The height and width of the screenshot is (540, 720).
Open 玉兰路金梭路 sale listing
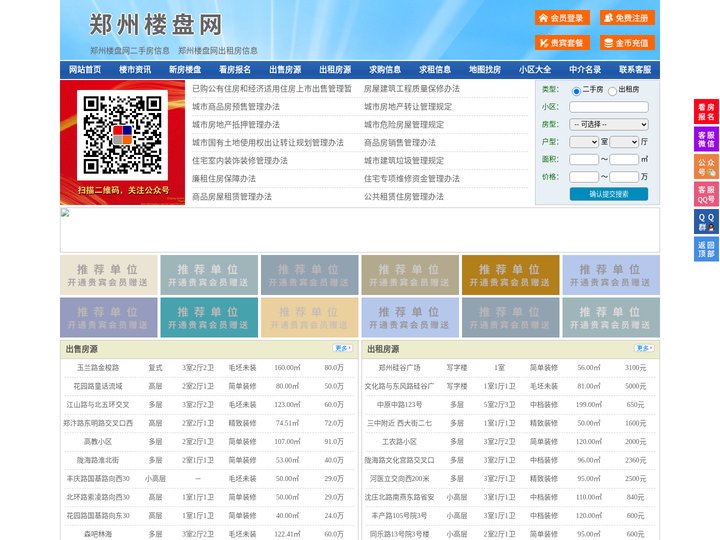(x=98, y=368)
